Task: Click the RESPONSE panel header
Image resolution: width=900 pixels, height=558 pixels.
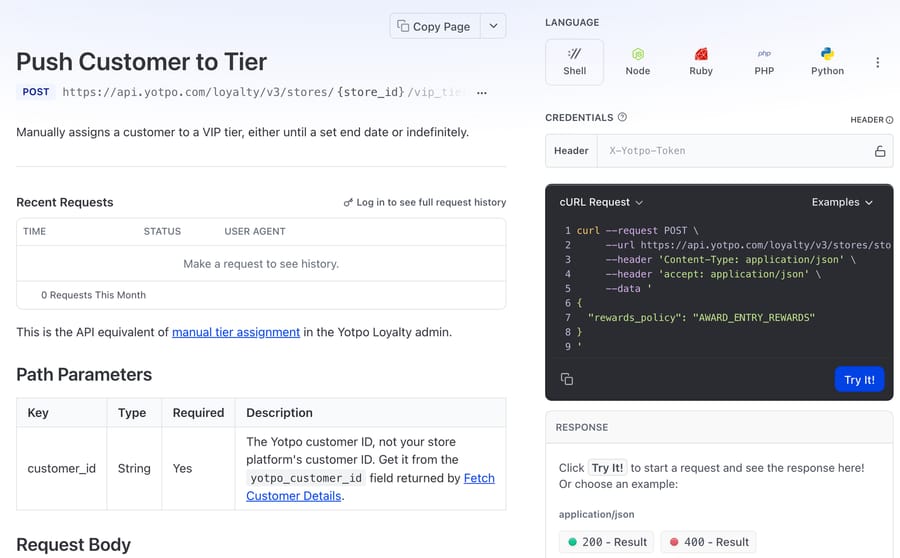Action: pyautogui.click(x=719, y=427)
